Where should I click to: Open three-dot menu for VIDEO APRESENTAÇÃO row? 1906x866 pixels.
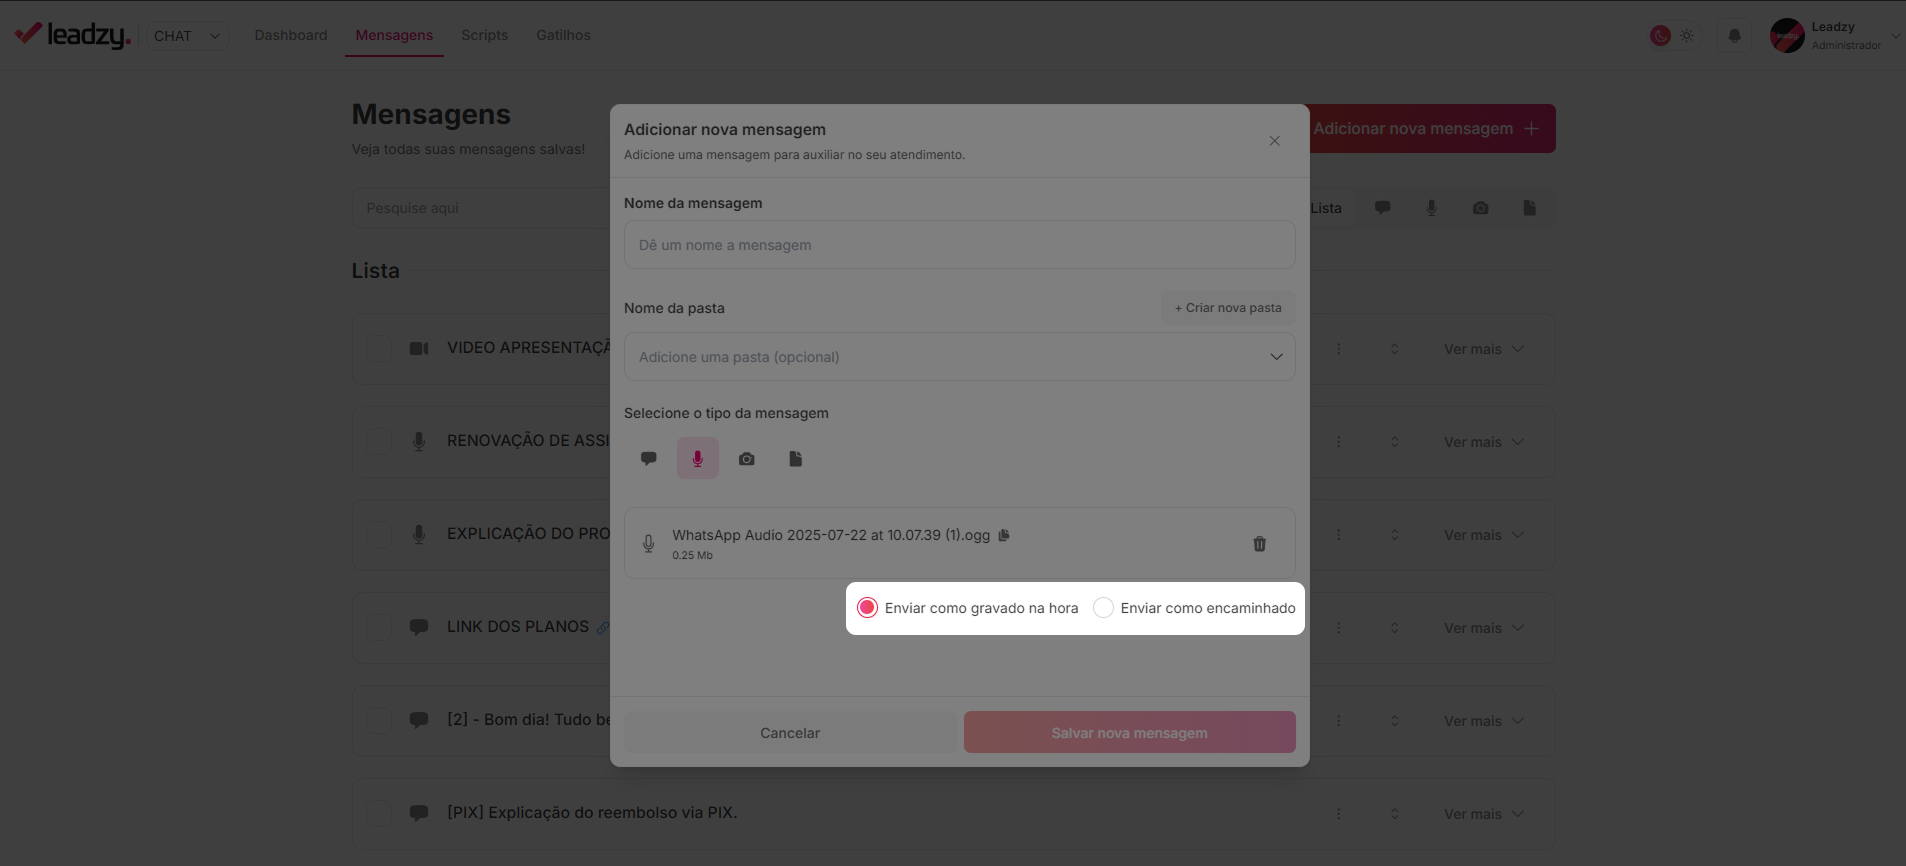pyautogui.click(x=1339, y=349)
